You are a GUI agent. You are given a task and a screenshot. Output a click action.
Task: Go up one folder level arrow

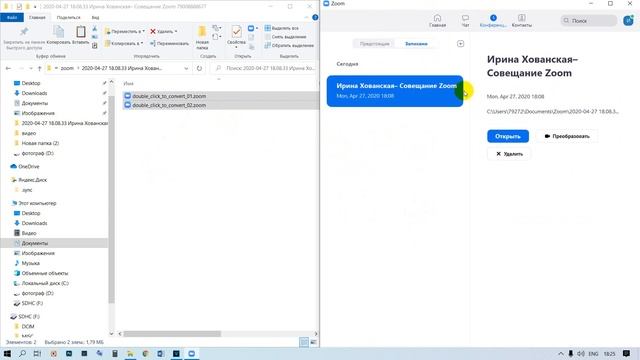(40, 68)
